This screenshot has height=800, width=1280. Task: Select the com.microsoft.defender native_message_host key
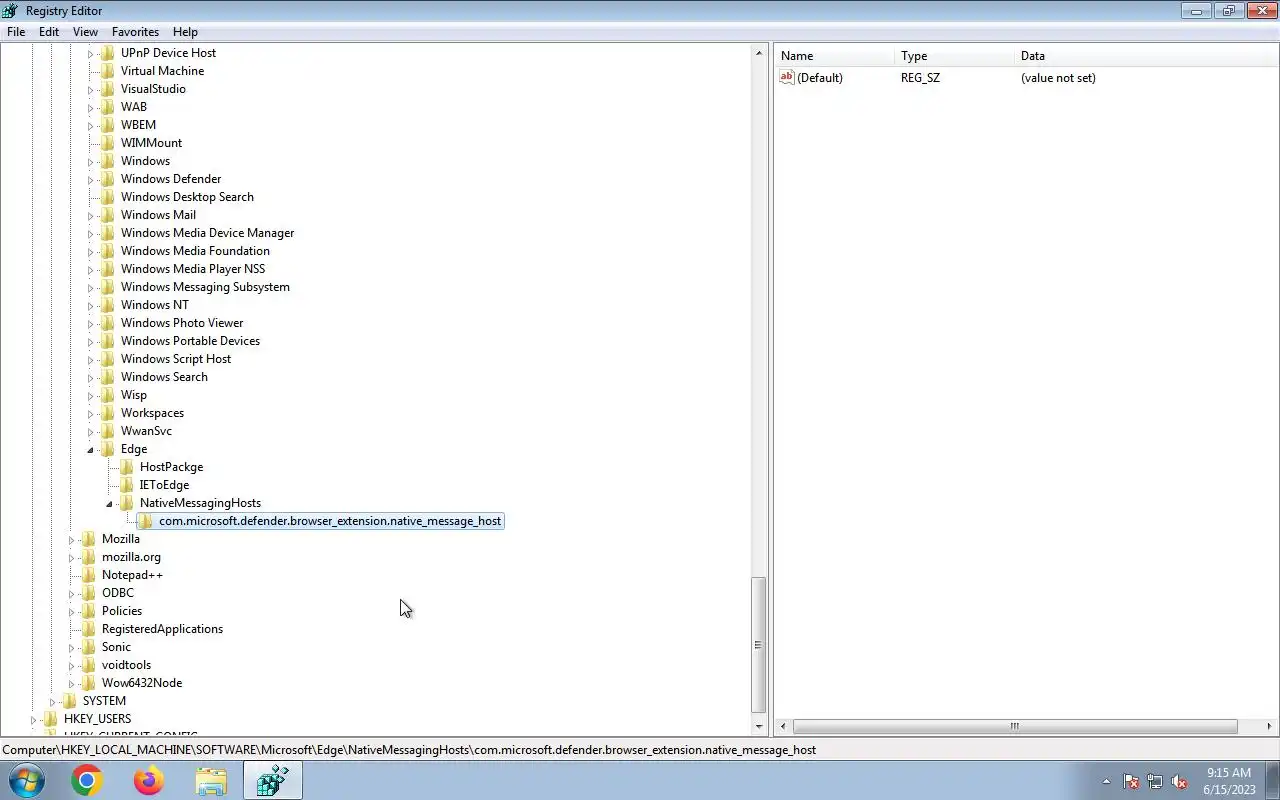pyautogui.click(x=330, y=521)
